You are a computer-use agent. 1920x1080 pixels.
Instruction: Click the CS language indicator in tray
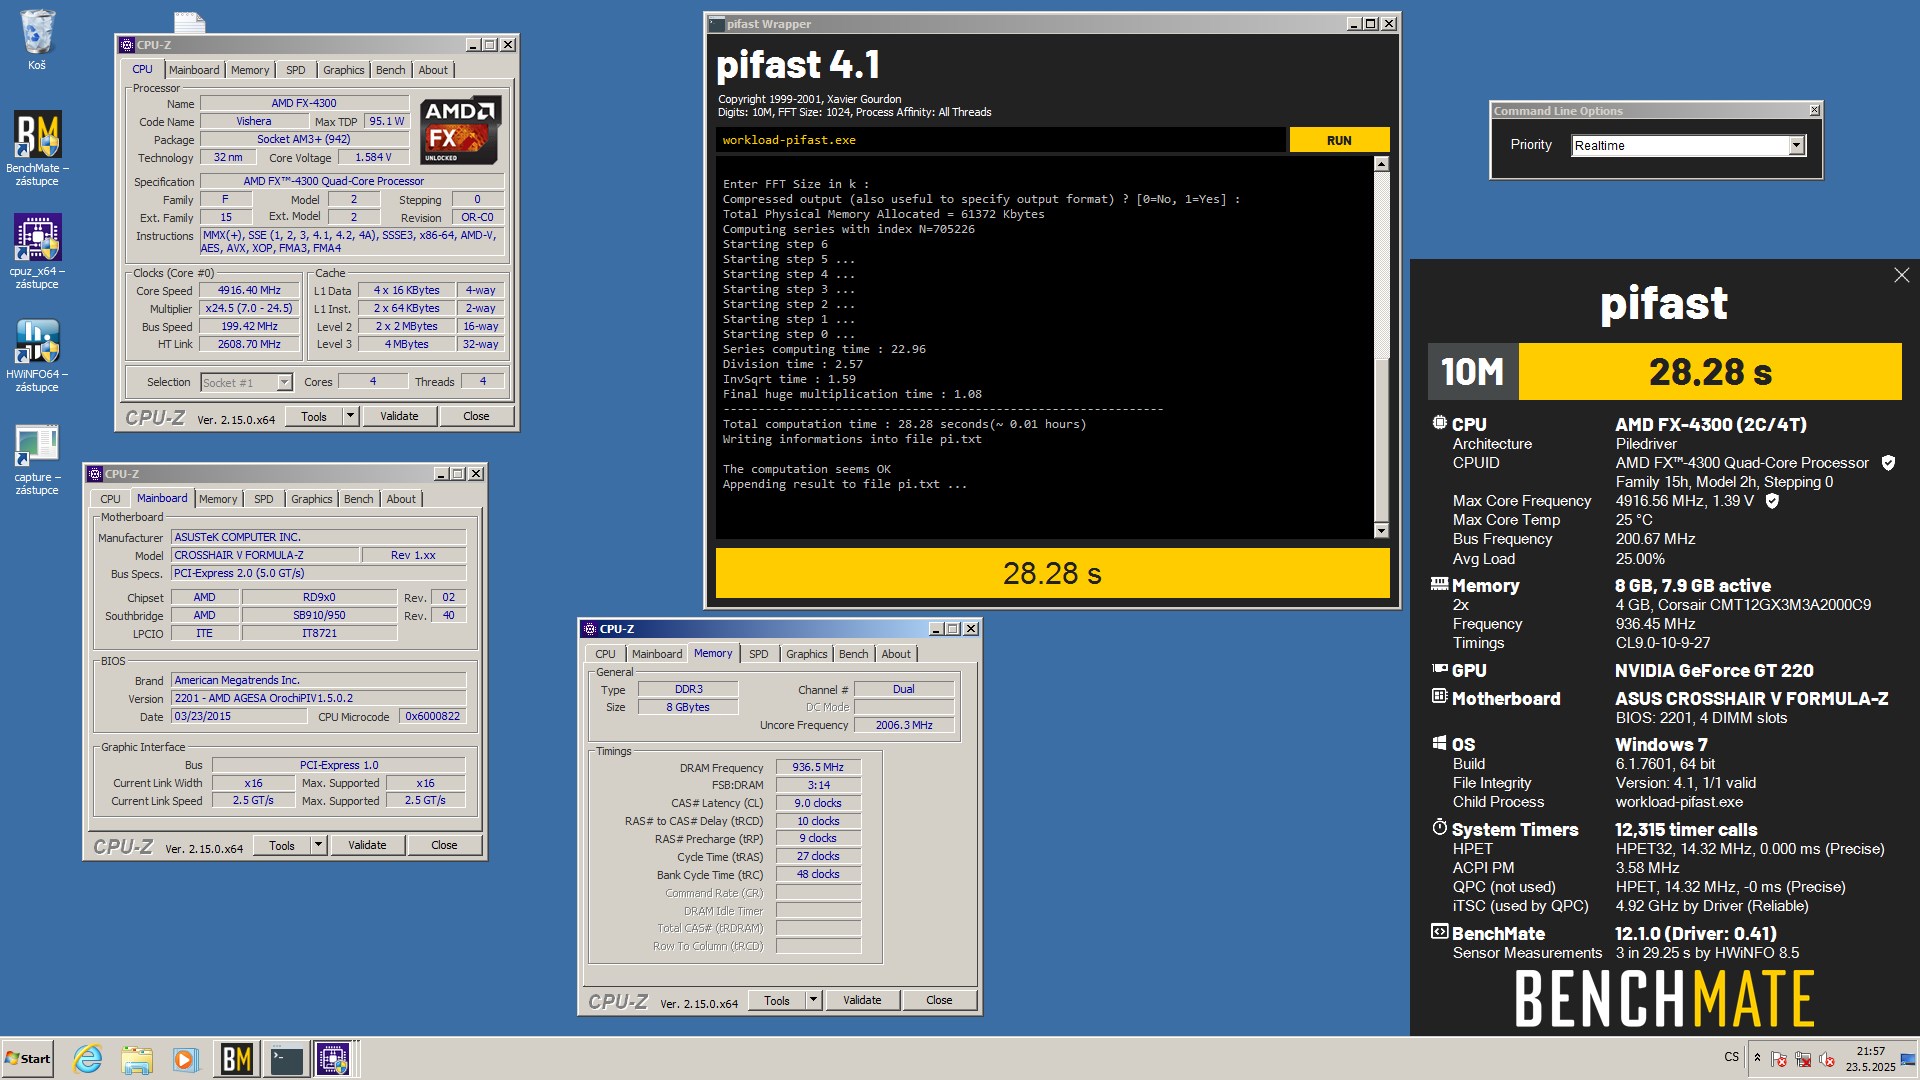[1732, 1057]
